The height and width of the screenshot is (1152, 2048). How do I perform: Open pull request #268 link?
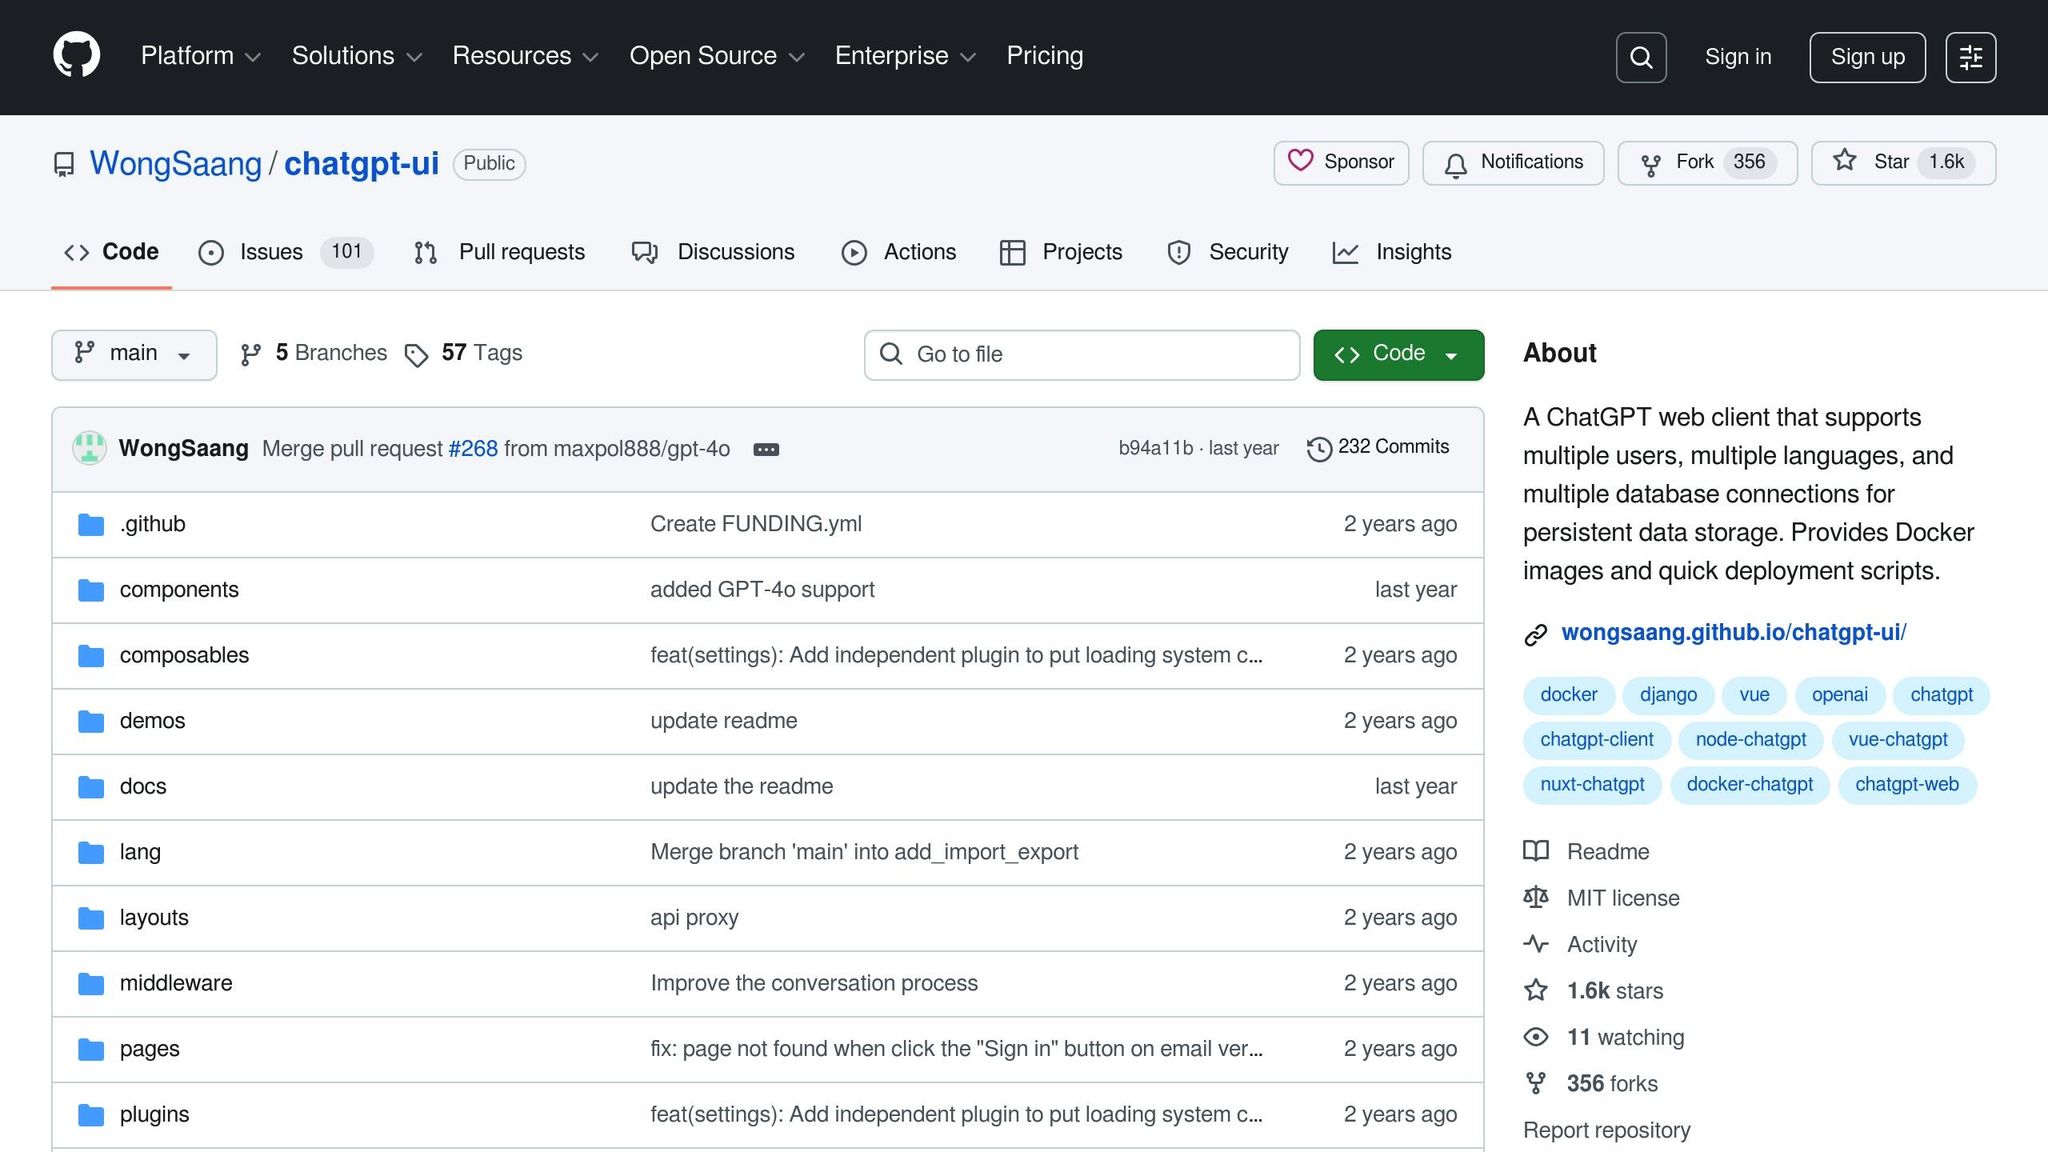click(472, 448)
